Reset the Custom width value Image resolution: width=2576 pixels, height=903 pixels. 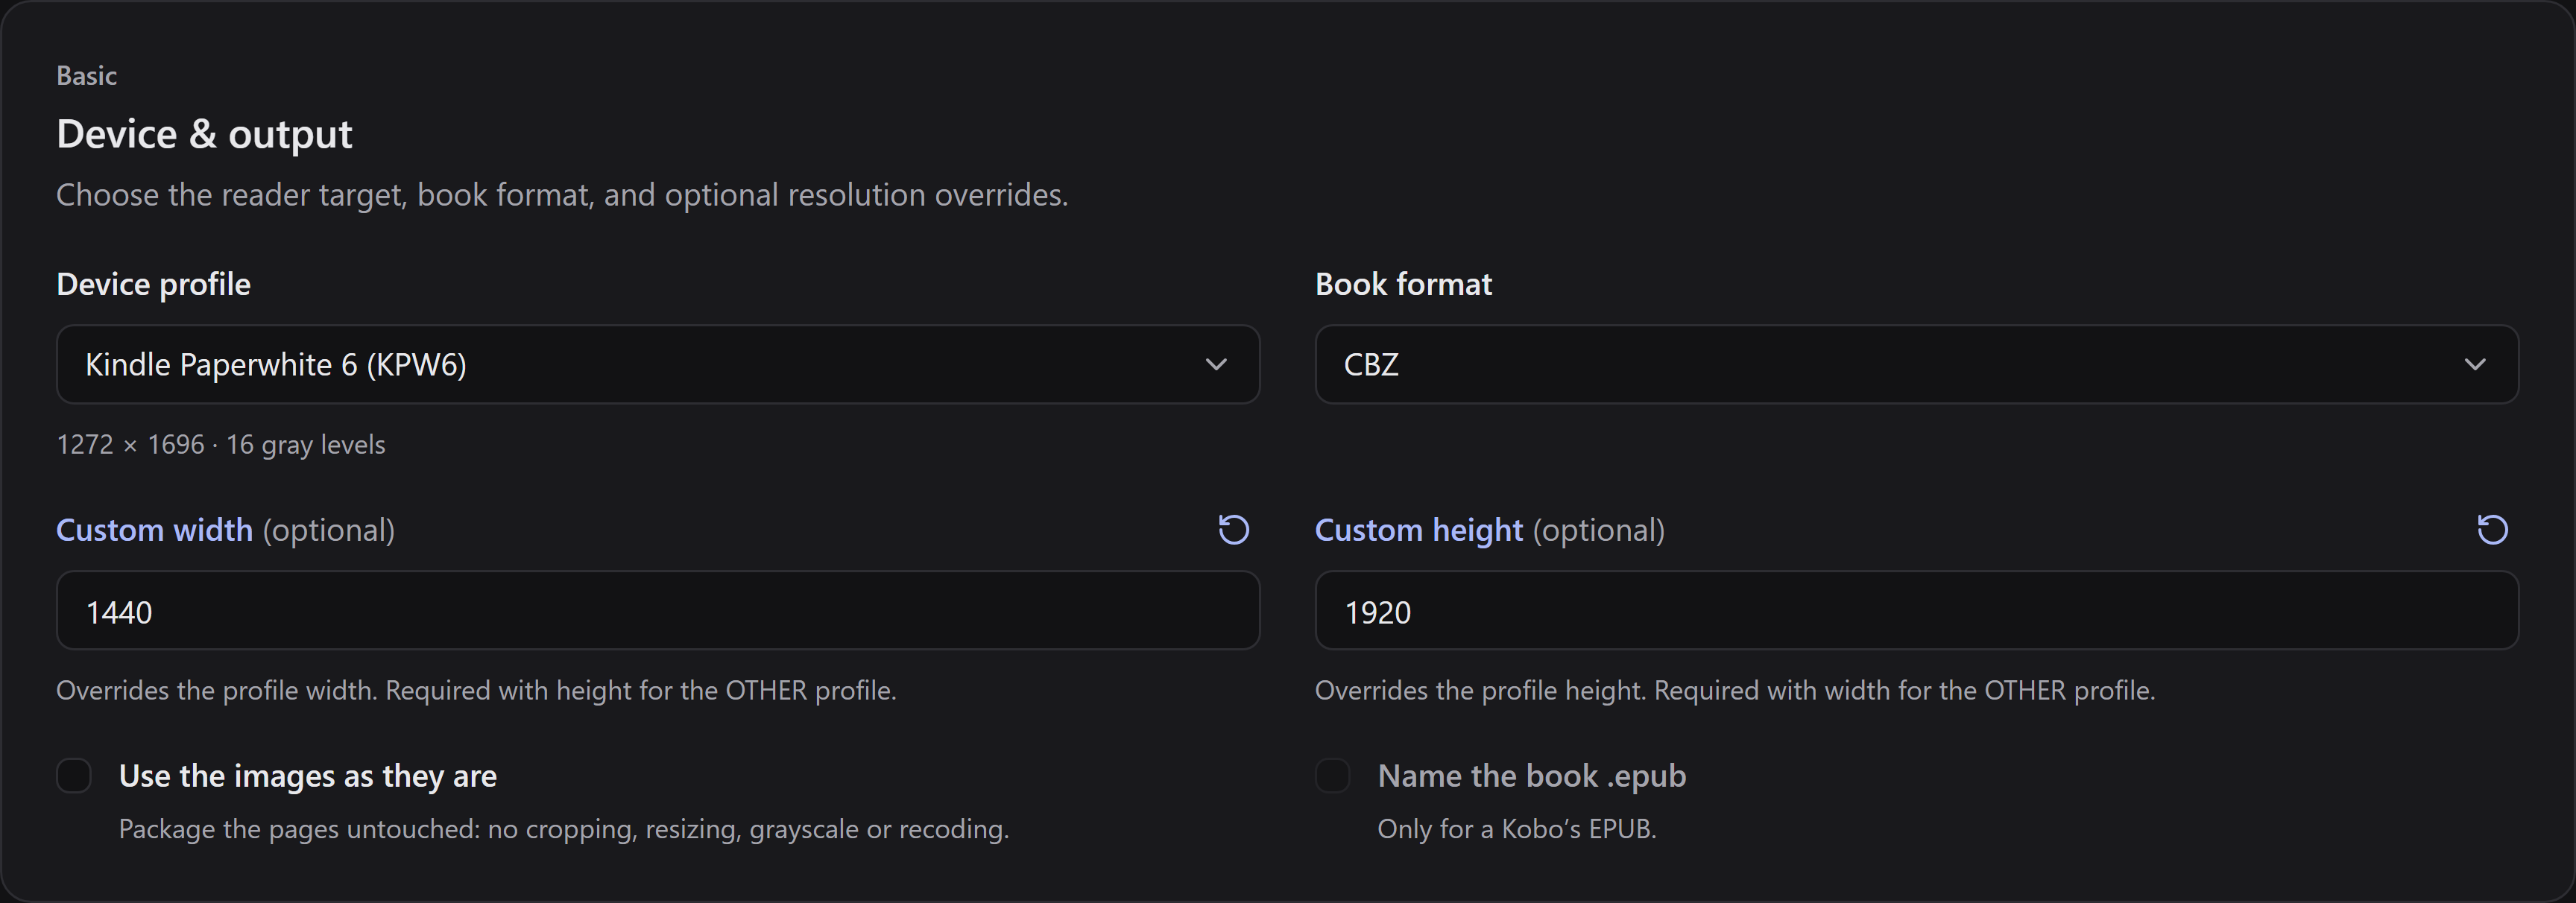click(x=1233, y=529)
